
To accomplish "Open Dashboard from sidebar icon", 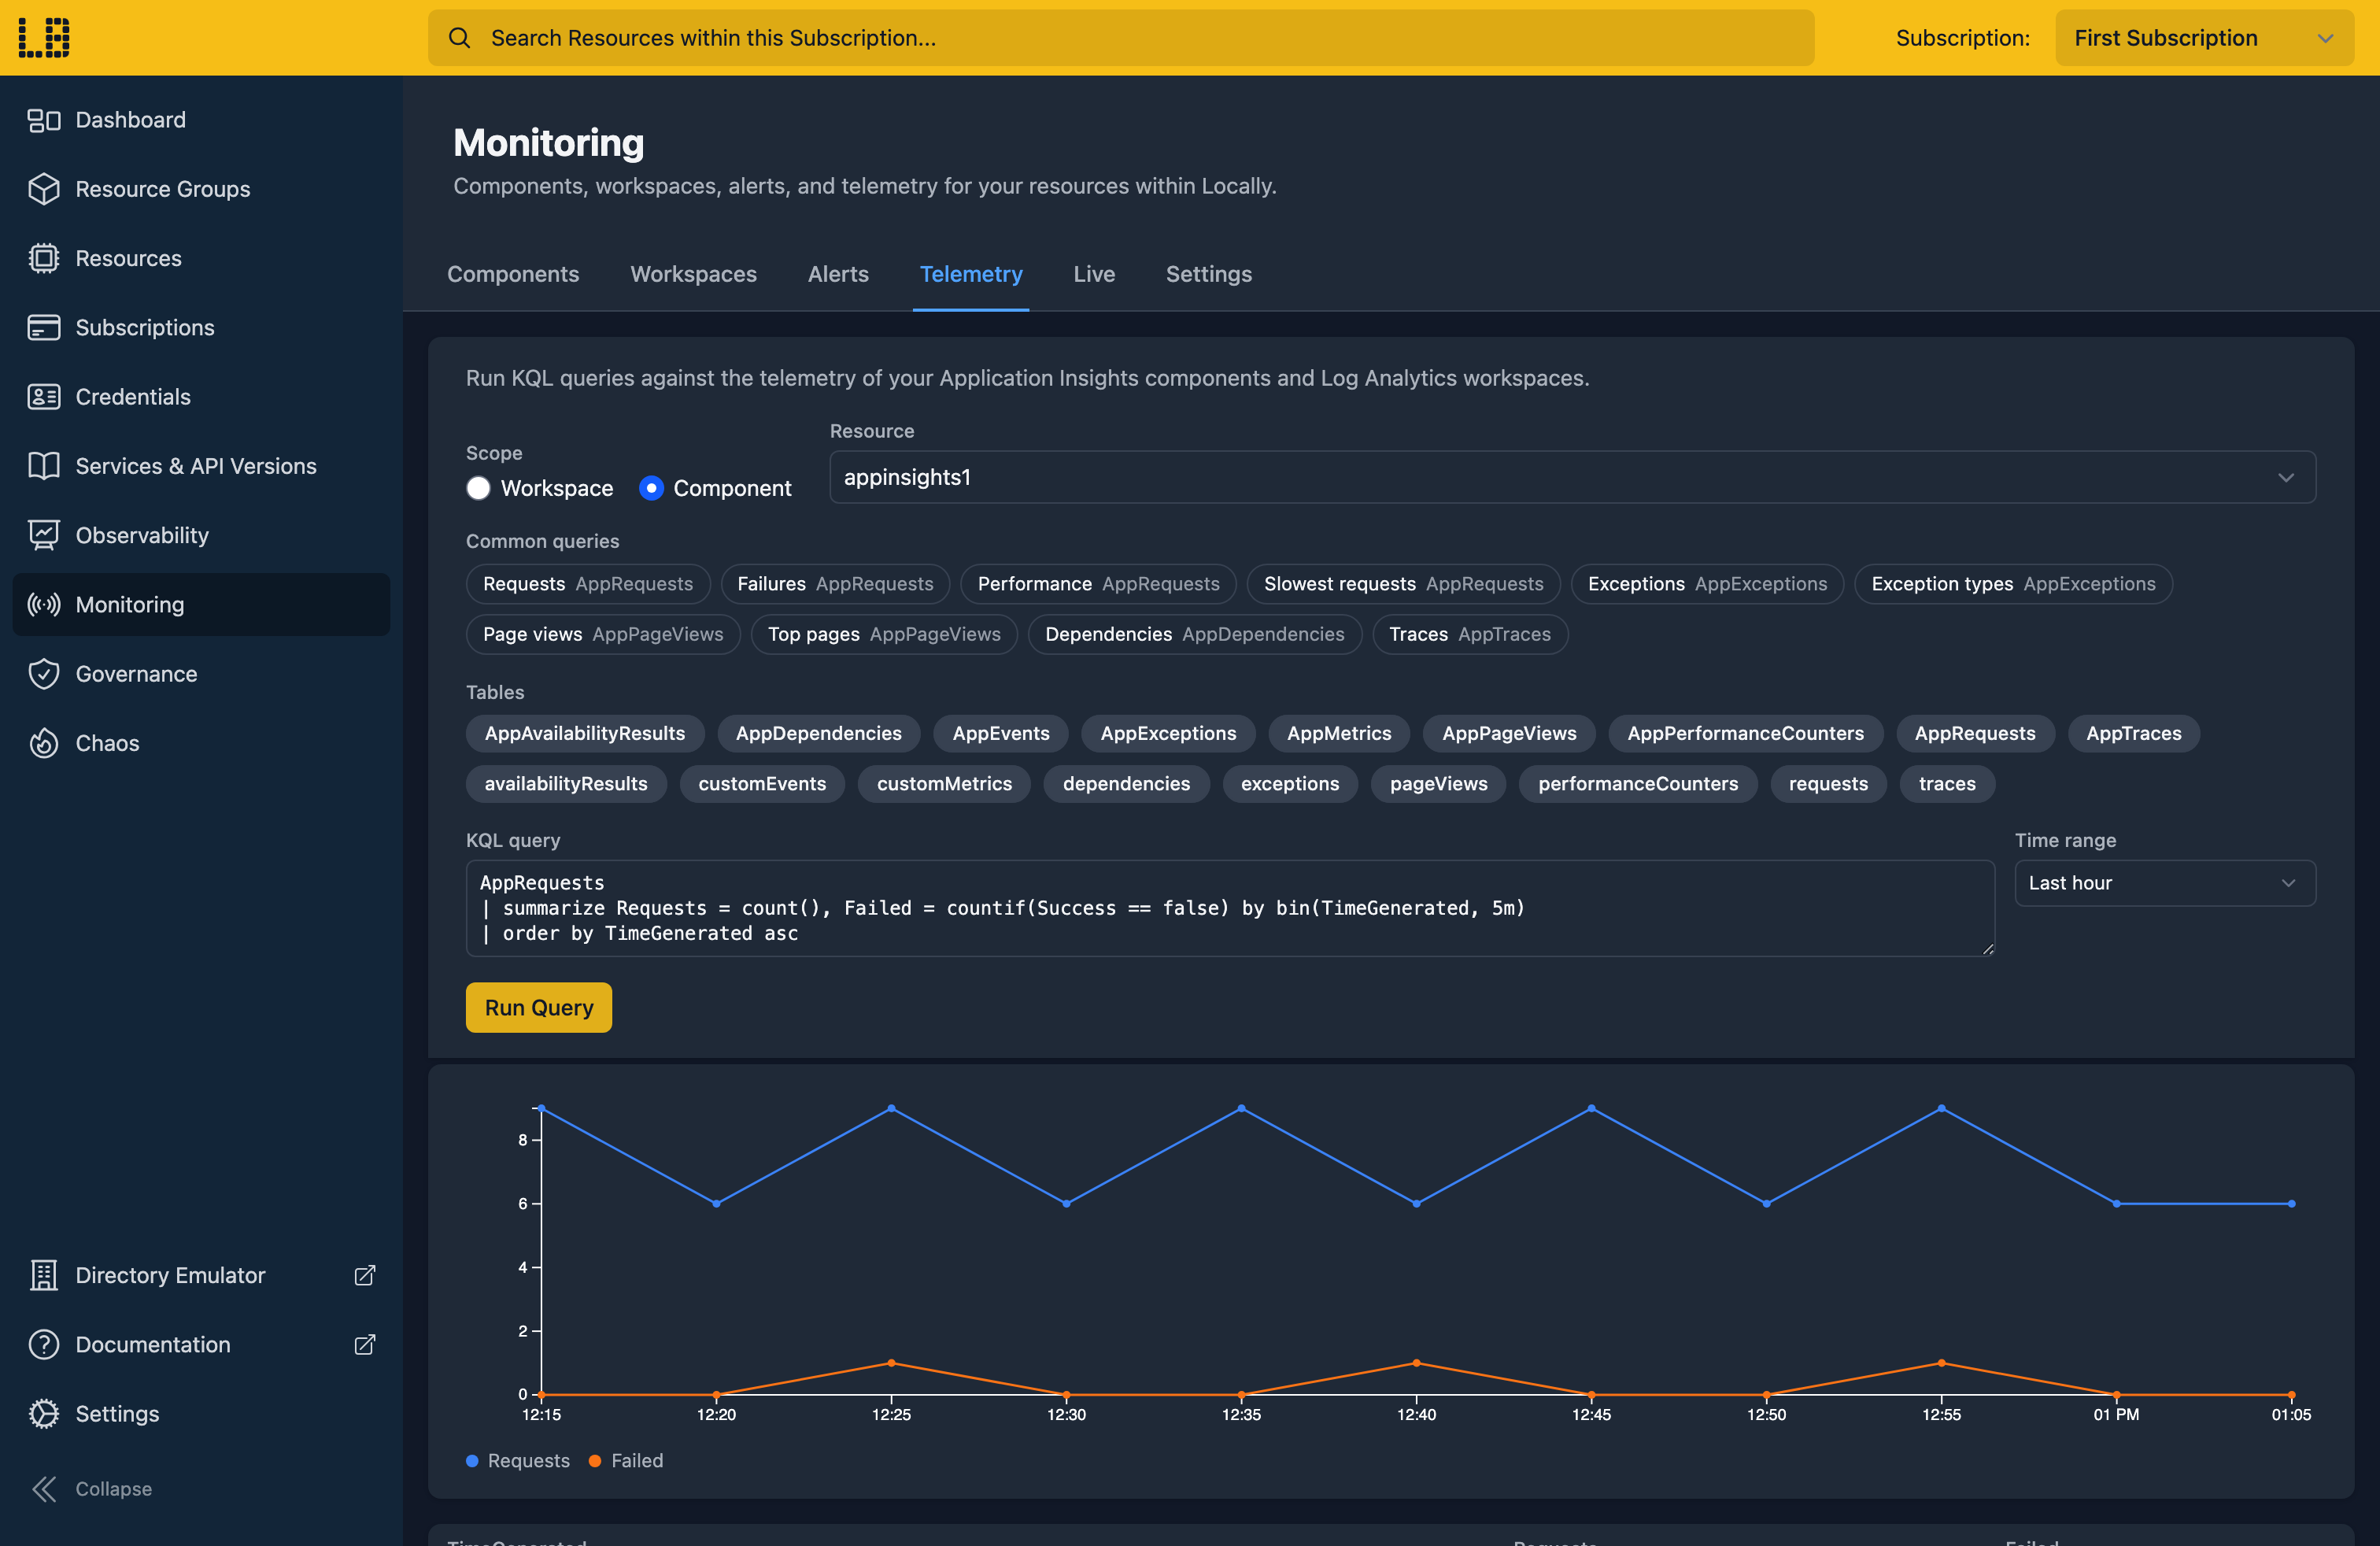I will pos(44,120).
